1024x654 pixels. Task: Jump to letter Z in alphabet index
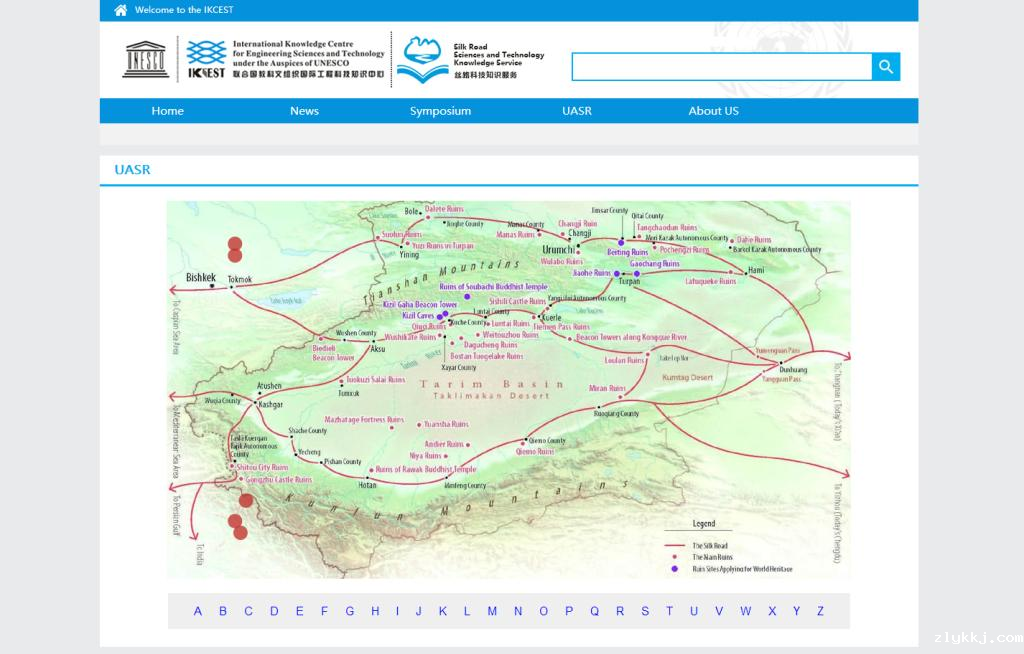point(820,611)
